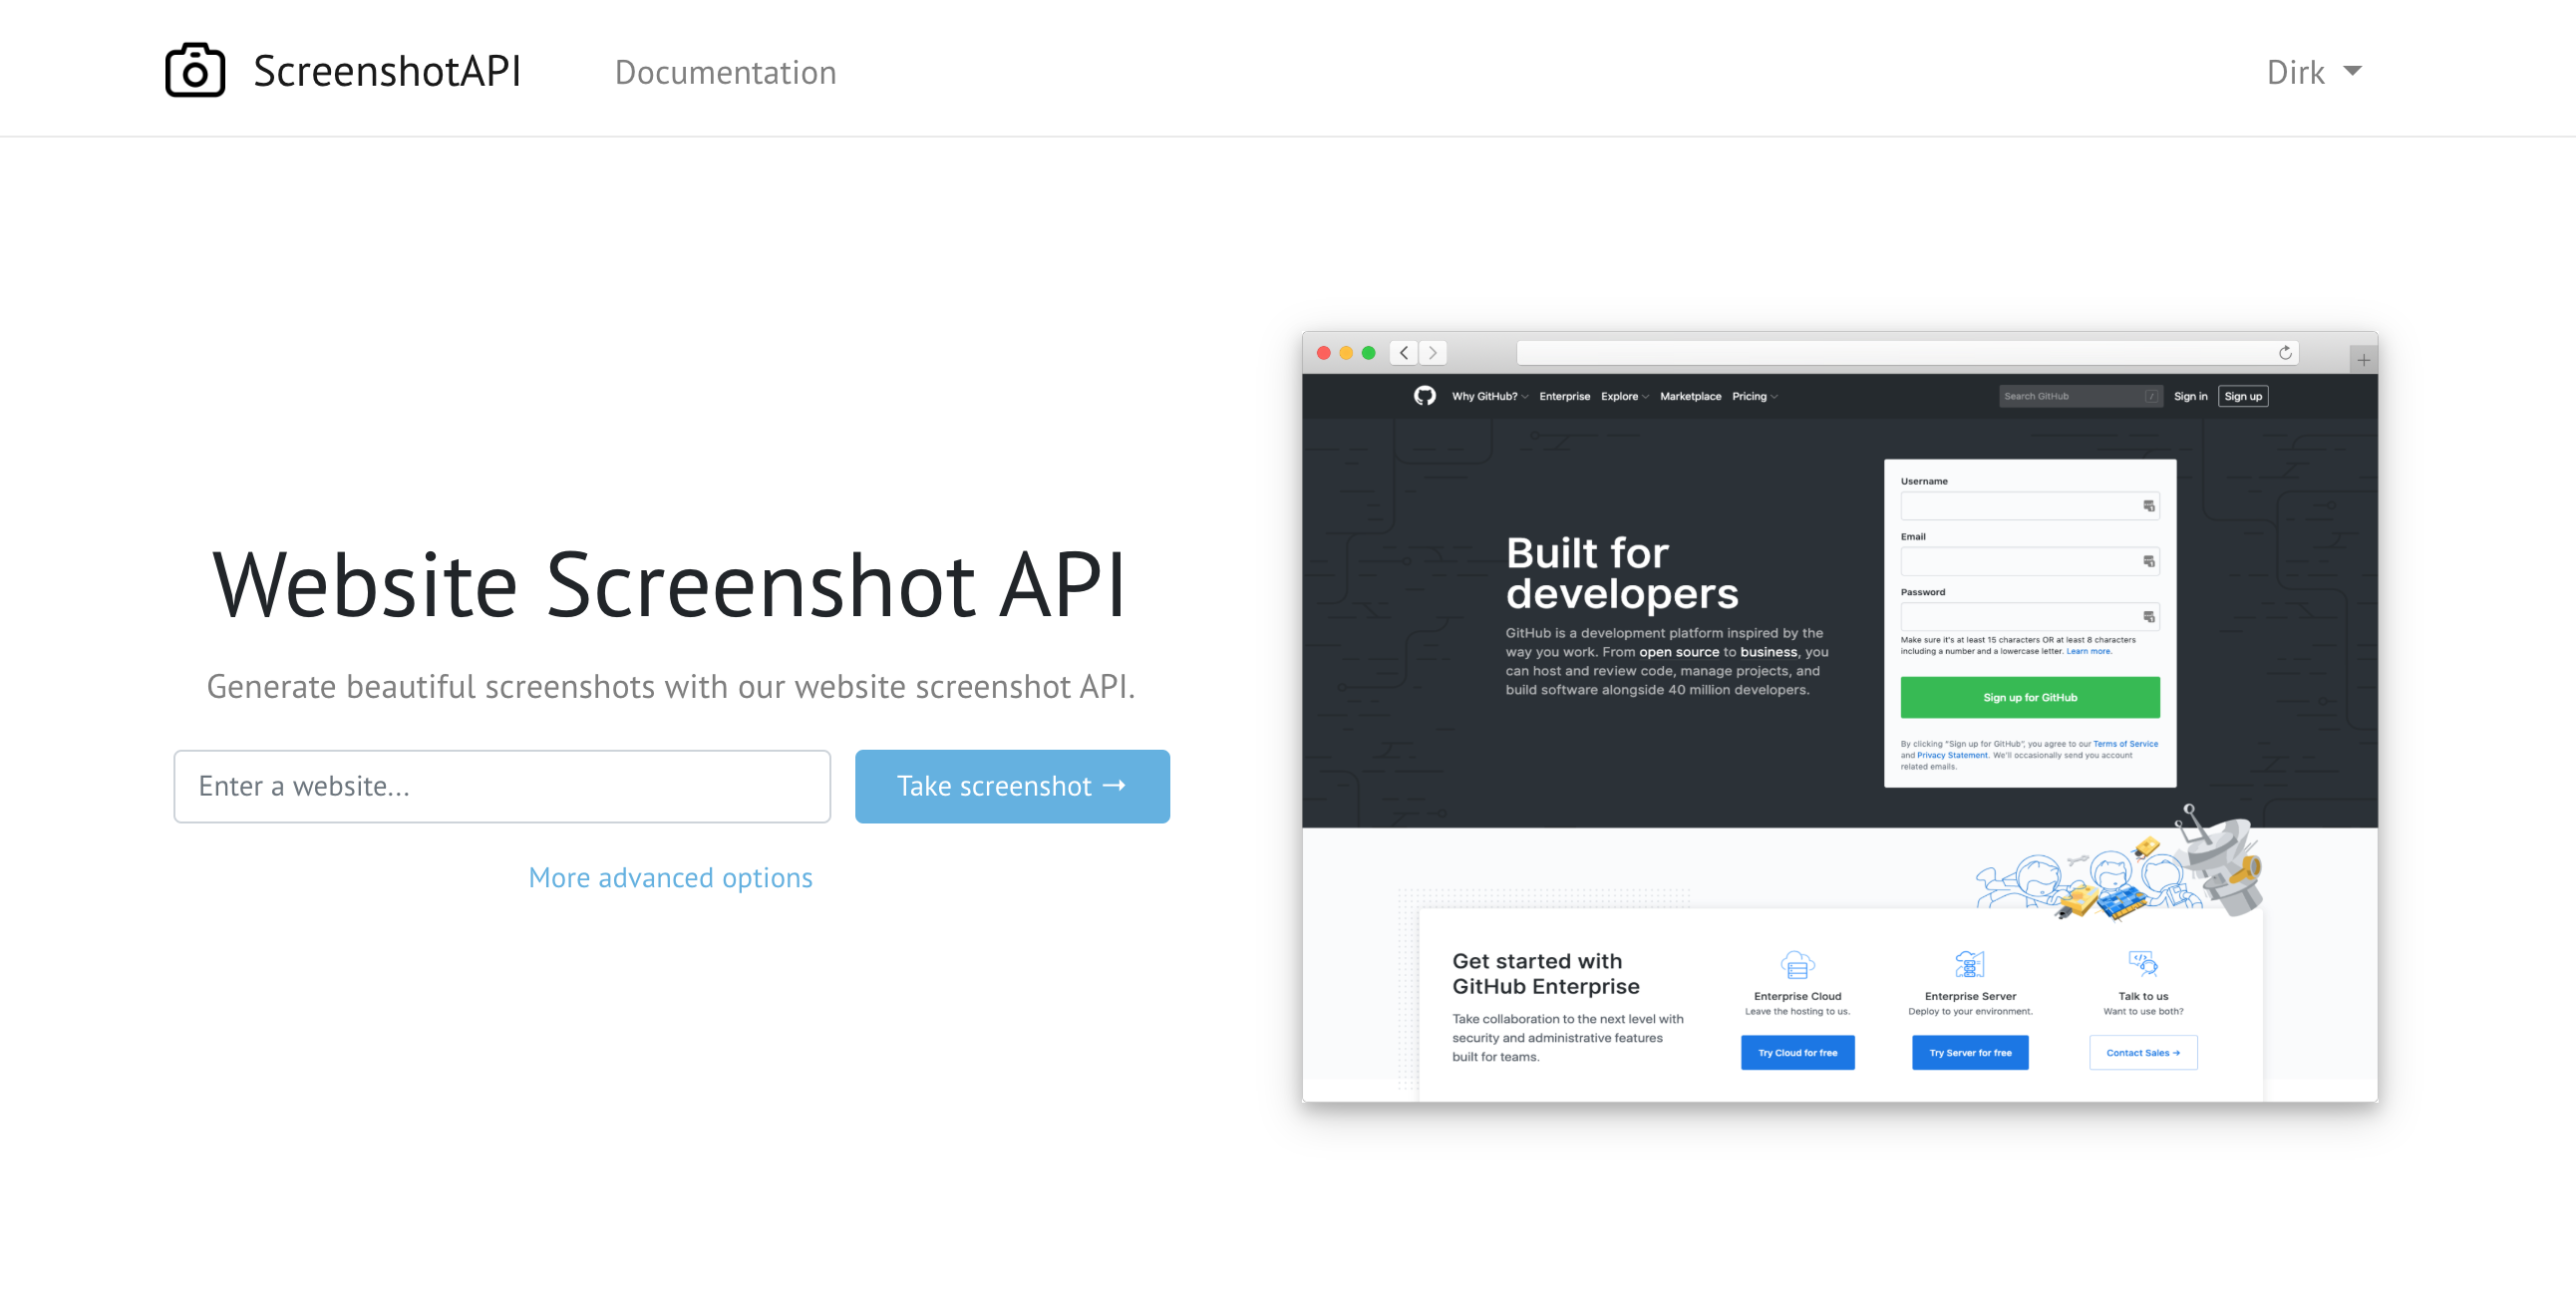The width and height of the screenshot is (2576, 1312).
Task: Click the Talk to us icon in preview
Action: pos(2143,963)
